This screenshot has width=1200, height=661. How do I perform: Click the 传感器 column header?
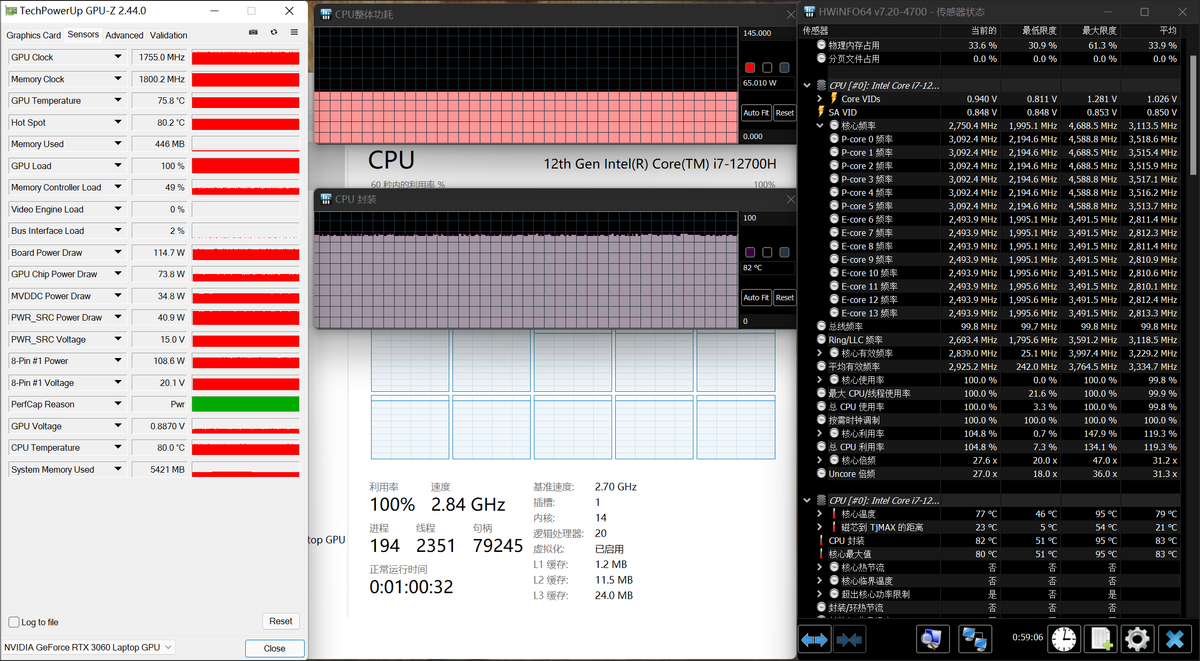coord(868,30)
